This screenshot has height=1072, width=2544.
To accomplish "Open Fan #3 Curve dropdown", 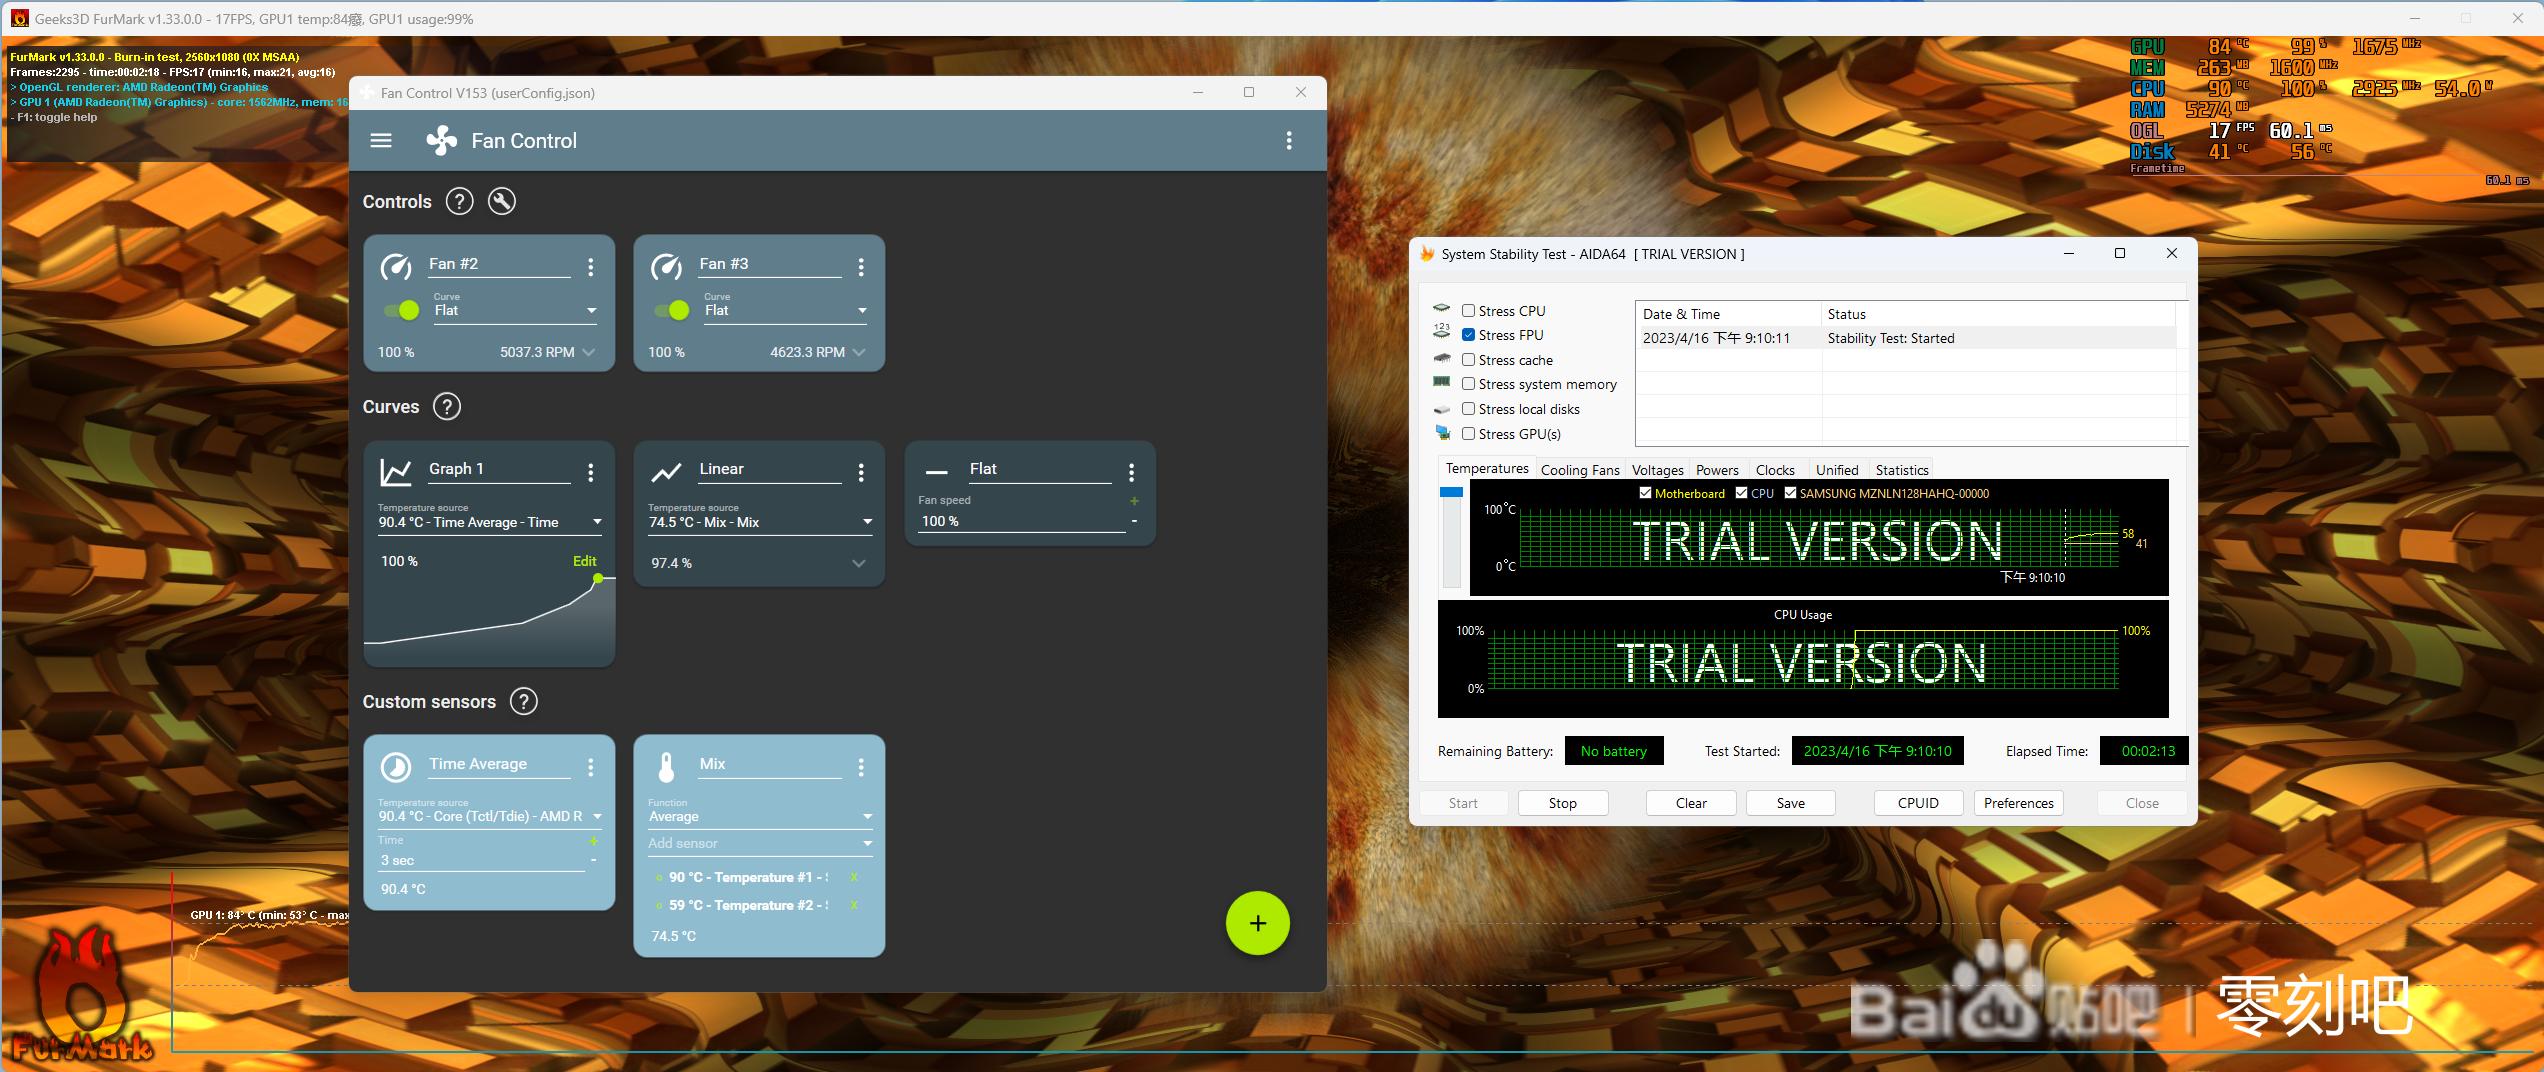I will click(x=785, y=310).
